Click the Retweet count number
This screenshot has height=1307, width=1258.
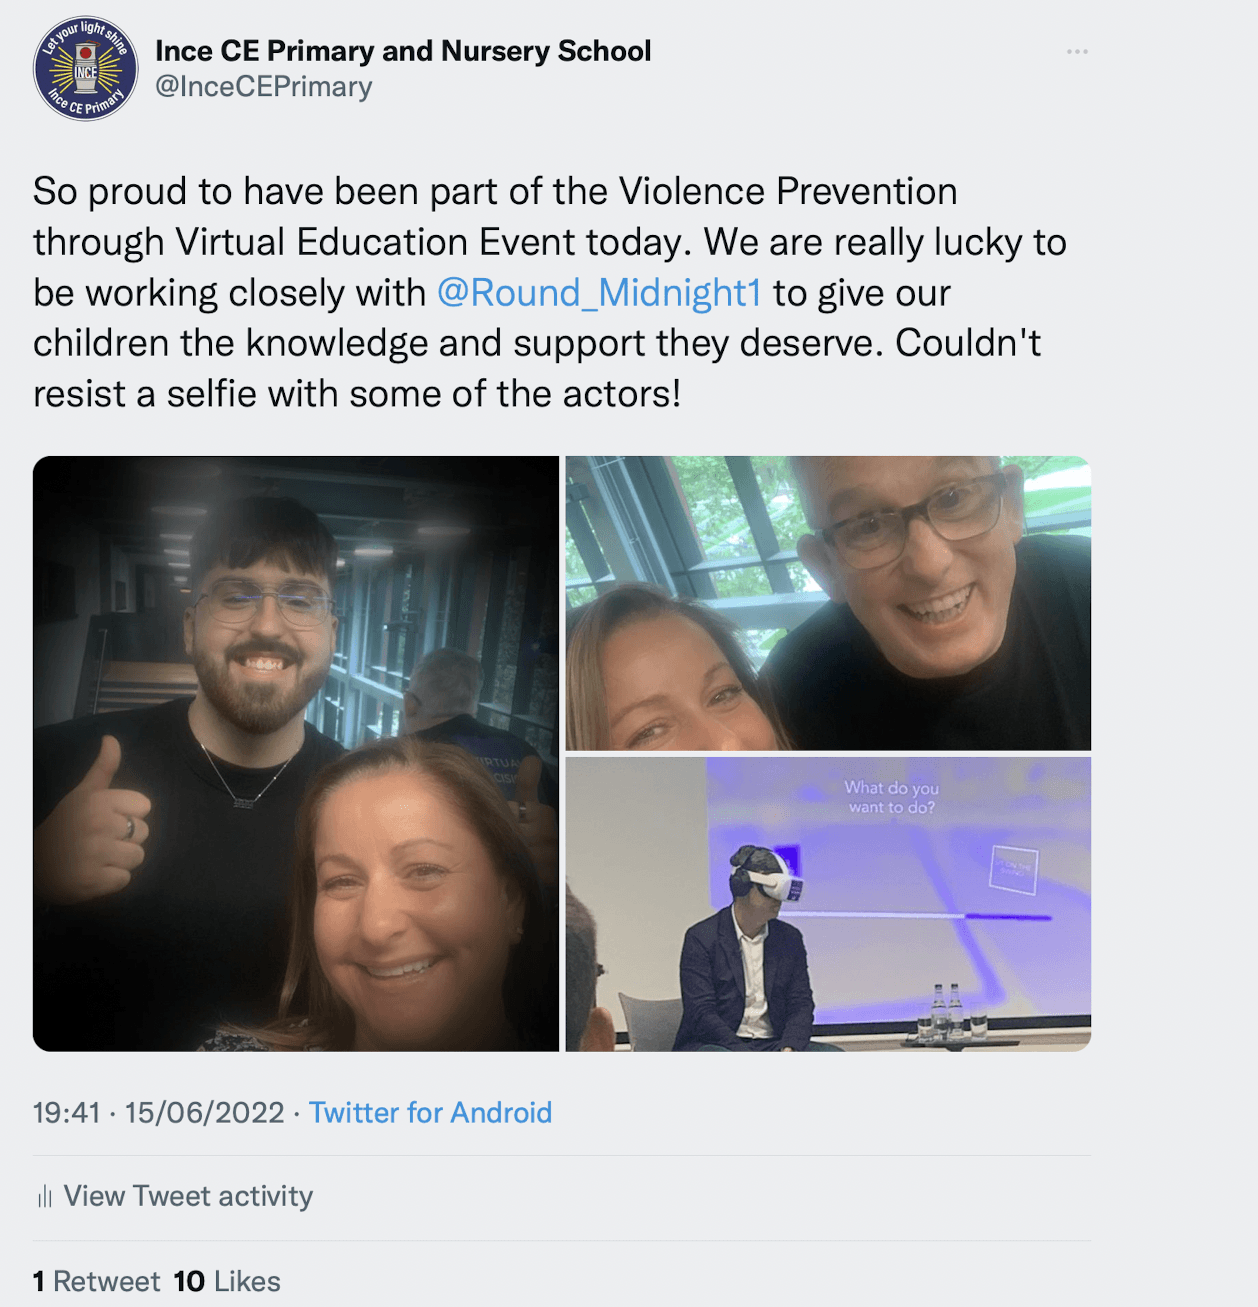click(x=39, y=1281)
